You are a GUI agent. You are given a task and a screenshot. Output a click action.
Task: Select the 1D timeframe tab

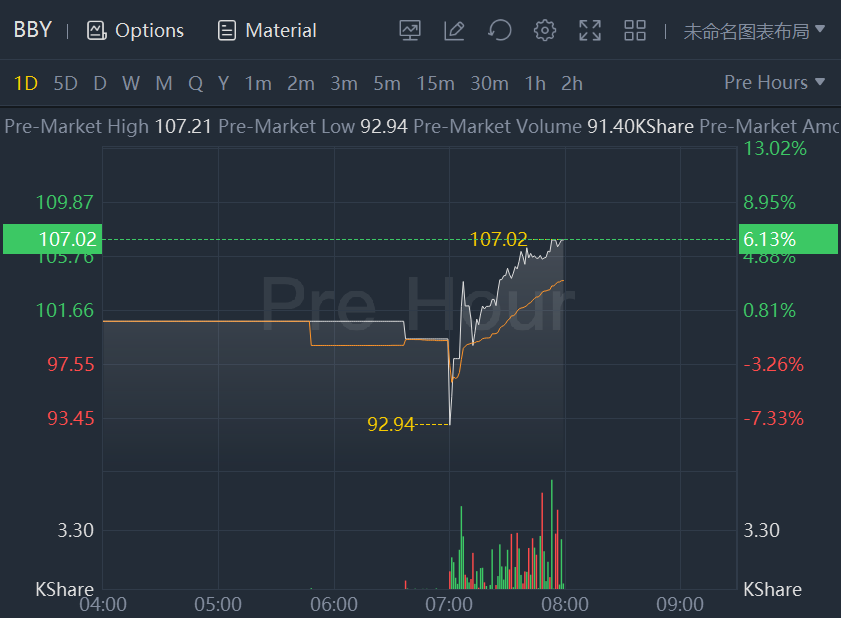(25, 83)
